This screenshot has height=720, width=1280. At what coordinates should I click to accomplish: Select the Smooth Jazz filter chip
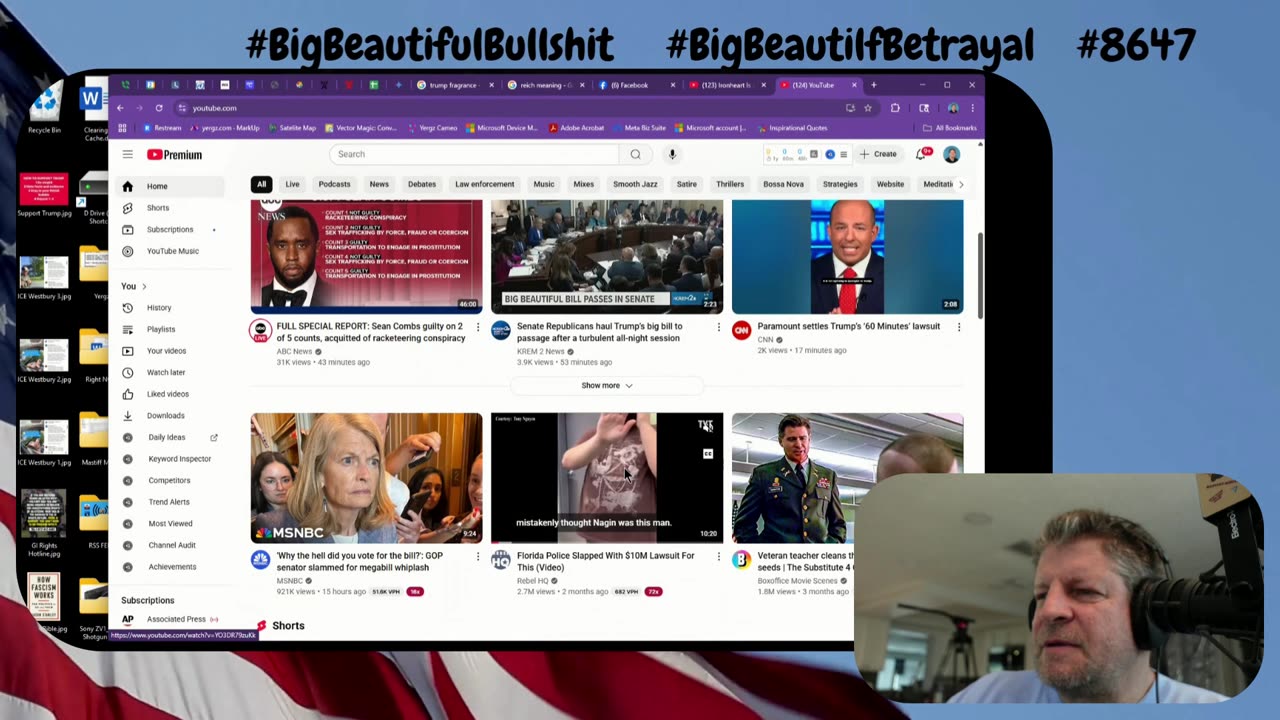click(x=635, y=184)
